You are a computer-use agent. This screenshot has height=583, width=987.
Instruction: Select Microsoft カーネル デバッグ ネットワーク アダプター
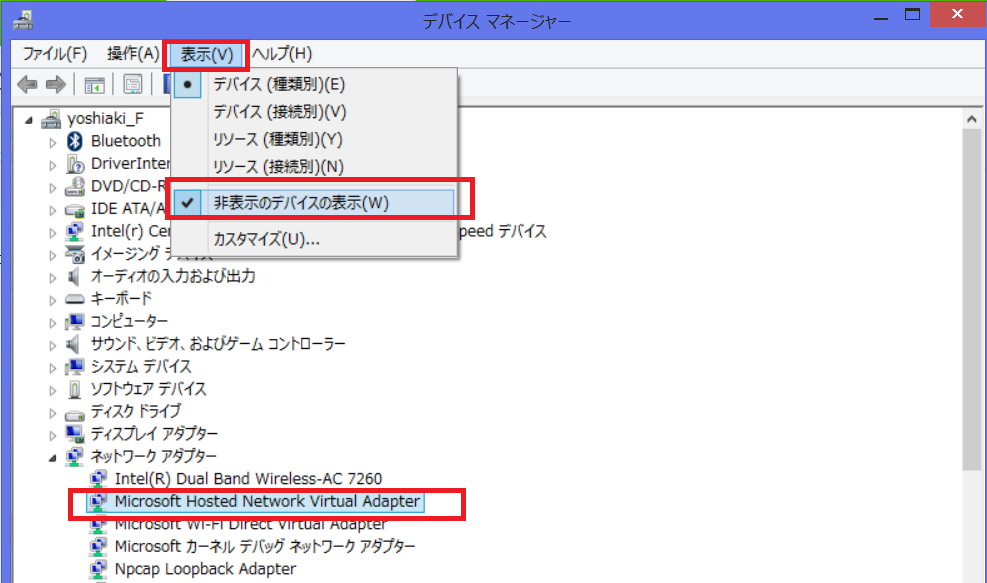click(265, 546)
